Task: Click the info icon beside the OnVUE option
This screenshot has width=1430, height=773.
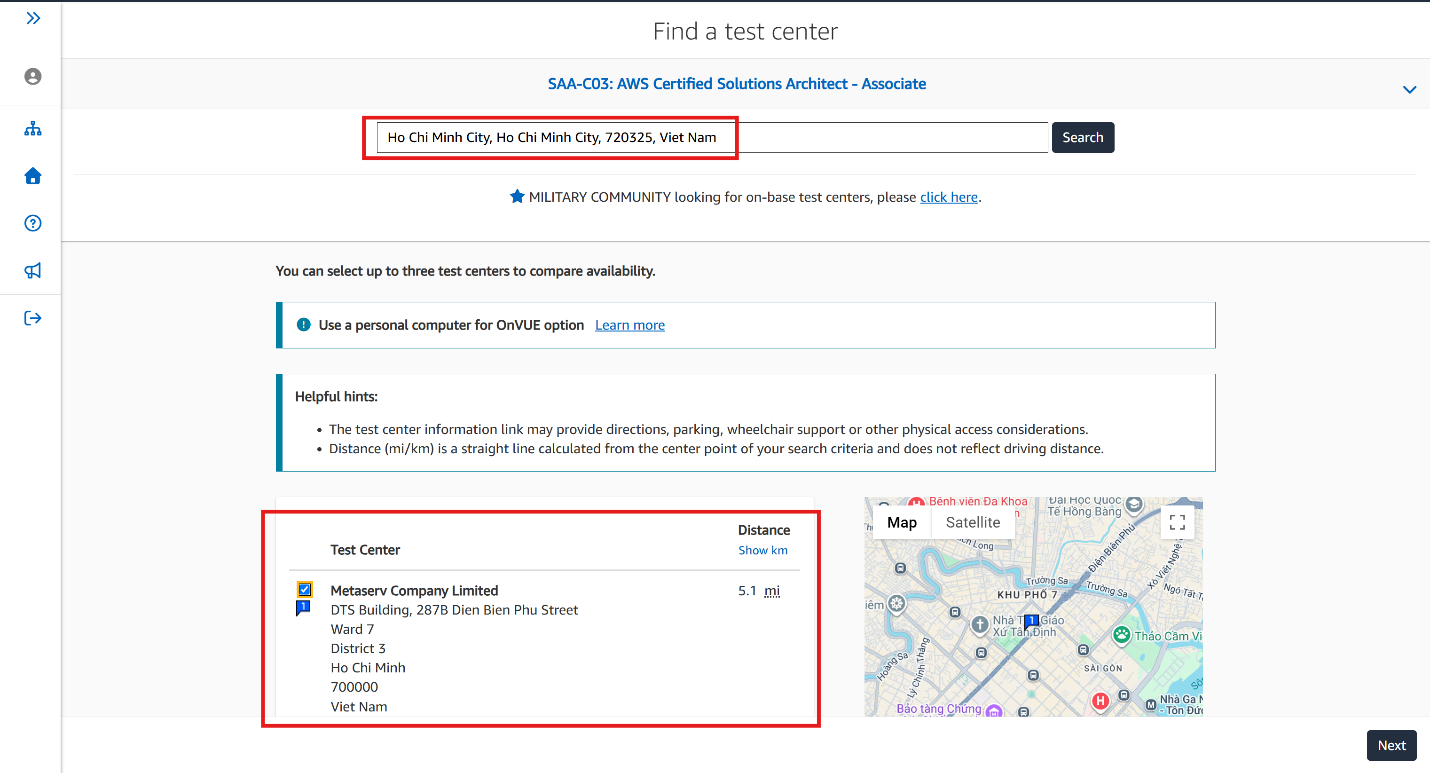Action: [304, 325]
